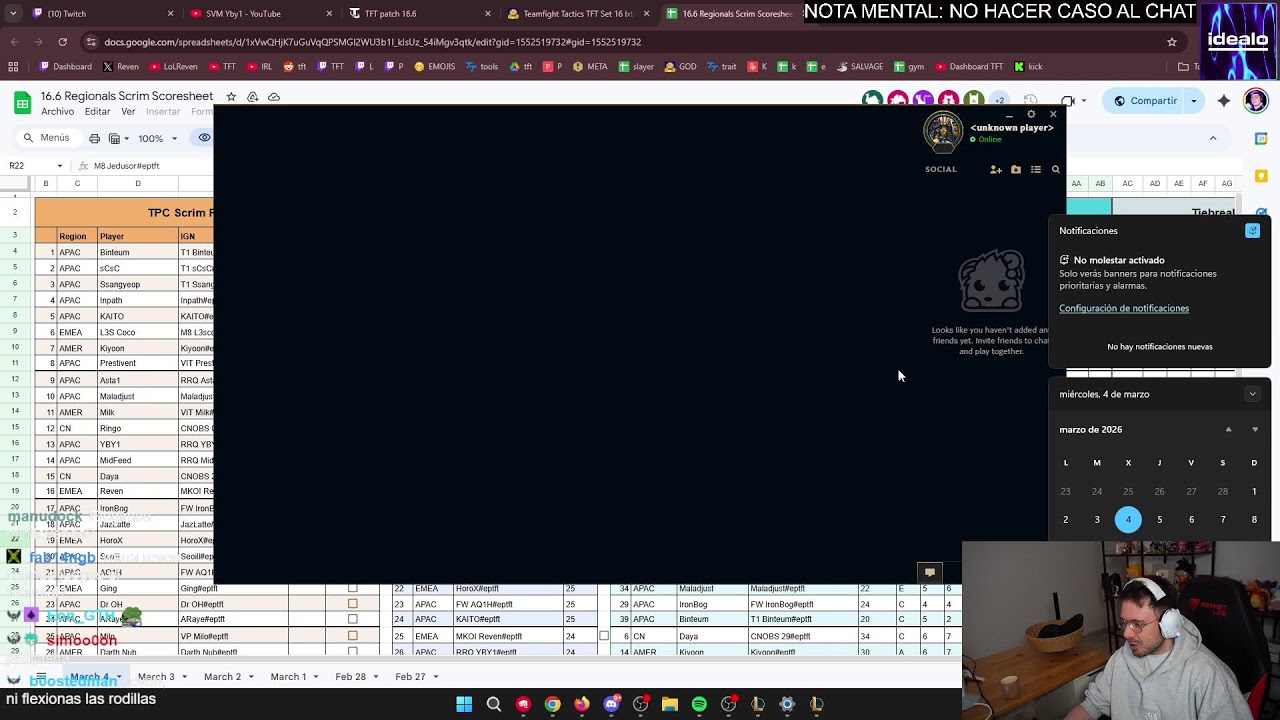Open the March 3 sheet tab
The width and height of the screenshot is (1280, 720).
point(156,677)
